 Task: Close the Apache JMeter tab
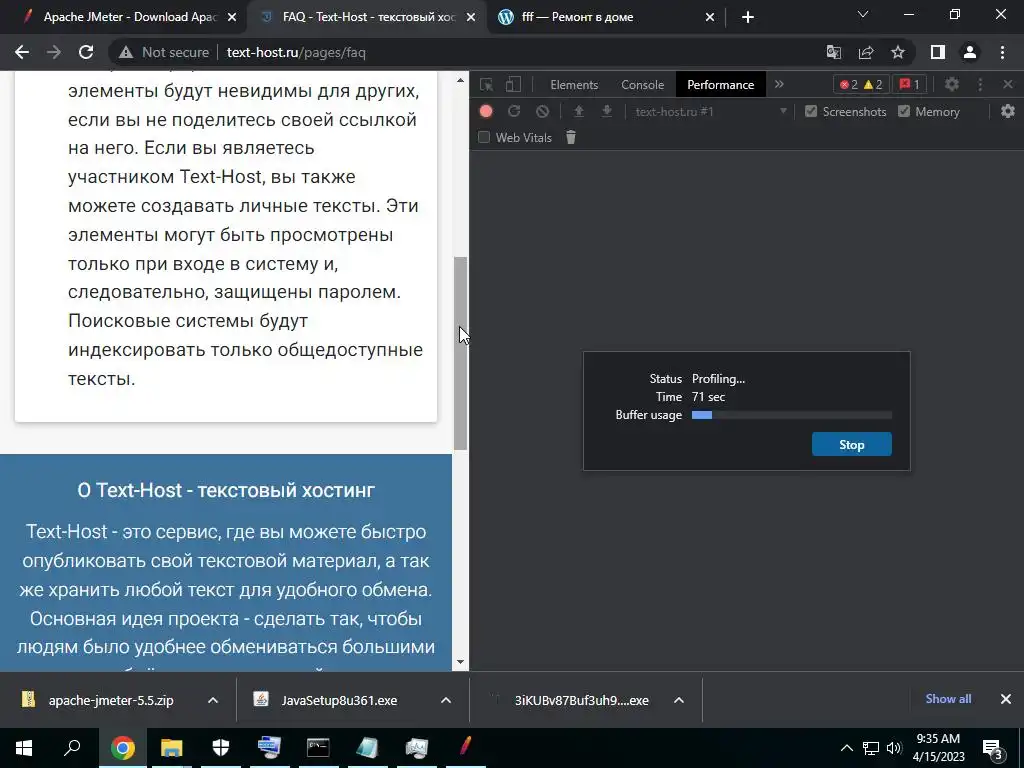click(232, 18)
